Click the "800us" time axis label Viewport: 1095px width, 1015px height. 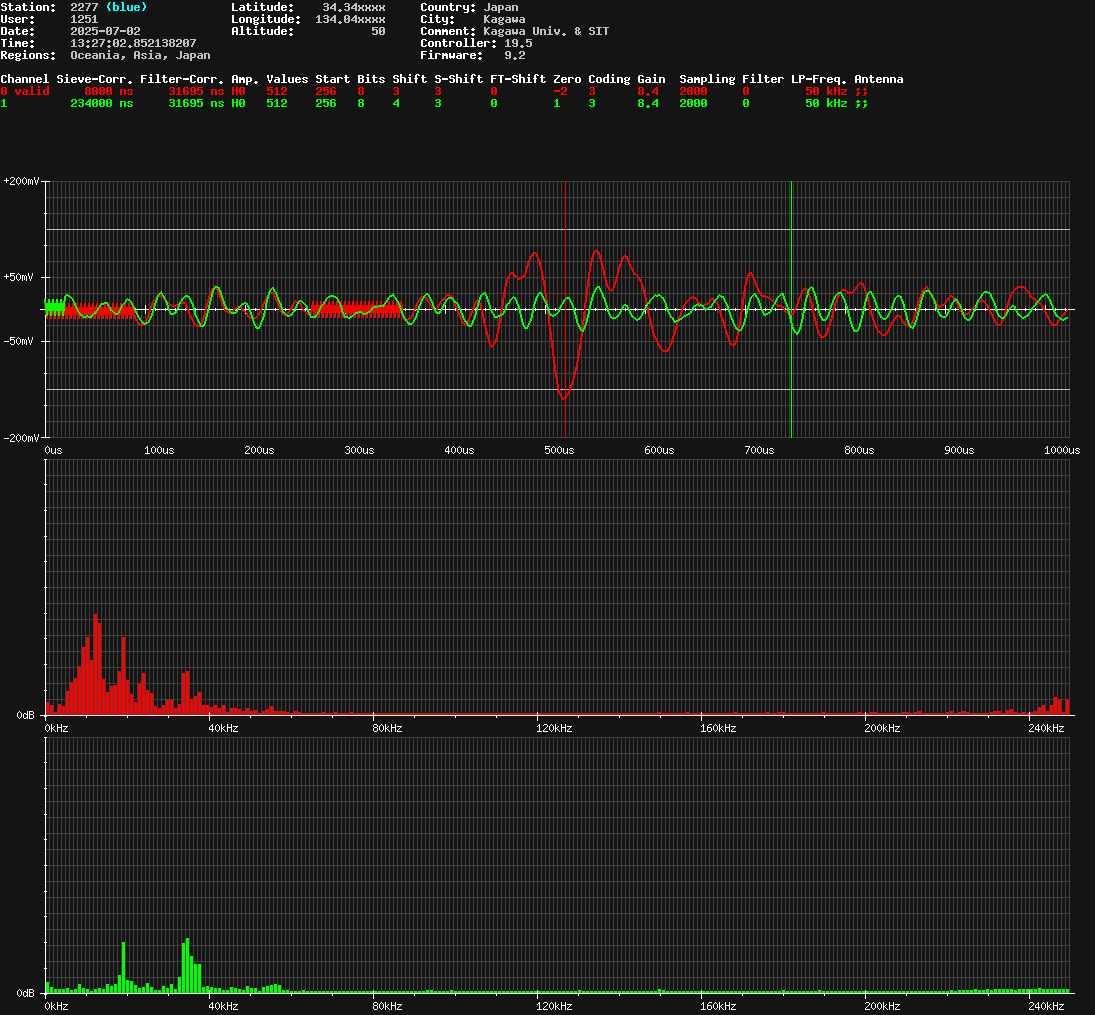859,451
